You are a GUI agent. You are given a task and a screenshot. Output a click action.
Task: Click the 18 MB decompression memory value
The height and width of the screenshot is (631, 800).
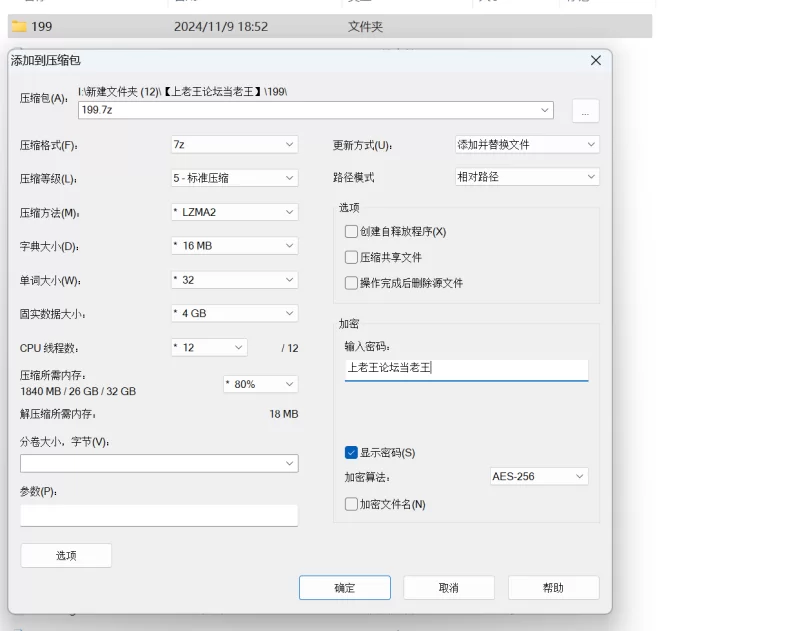tap(284, 414)
